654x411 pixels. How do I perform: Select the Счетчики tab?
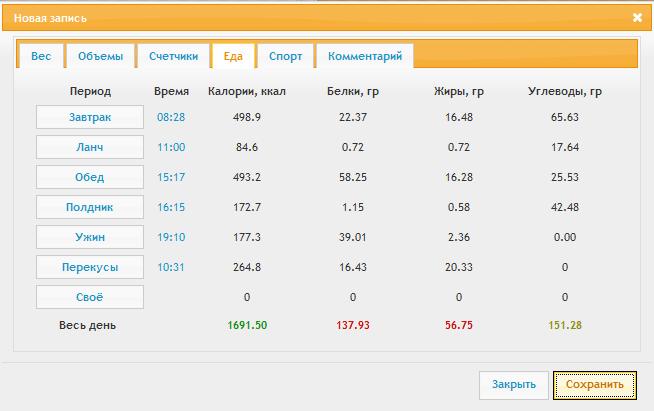pos(174,56)
